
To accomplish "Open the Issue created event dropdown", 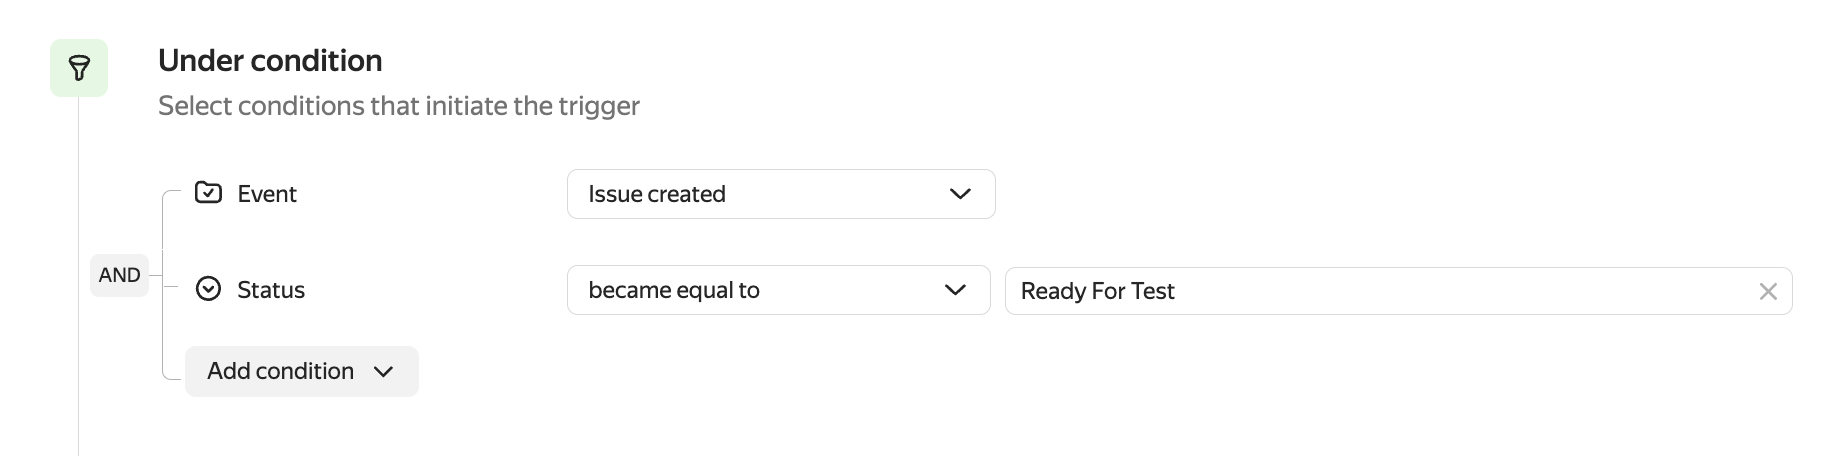I will click(x=780, y=194).
